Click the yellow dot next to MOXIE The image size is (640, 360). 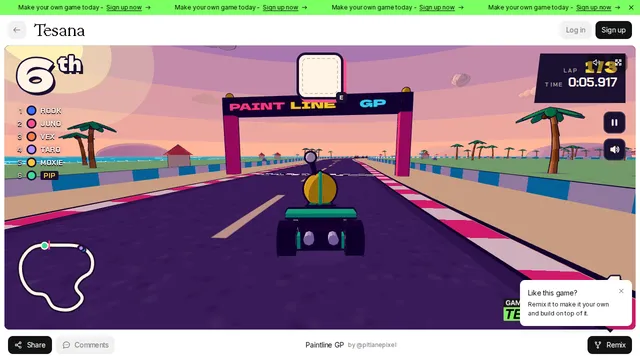(31, 162)
